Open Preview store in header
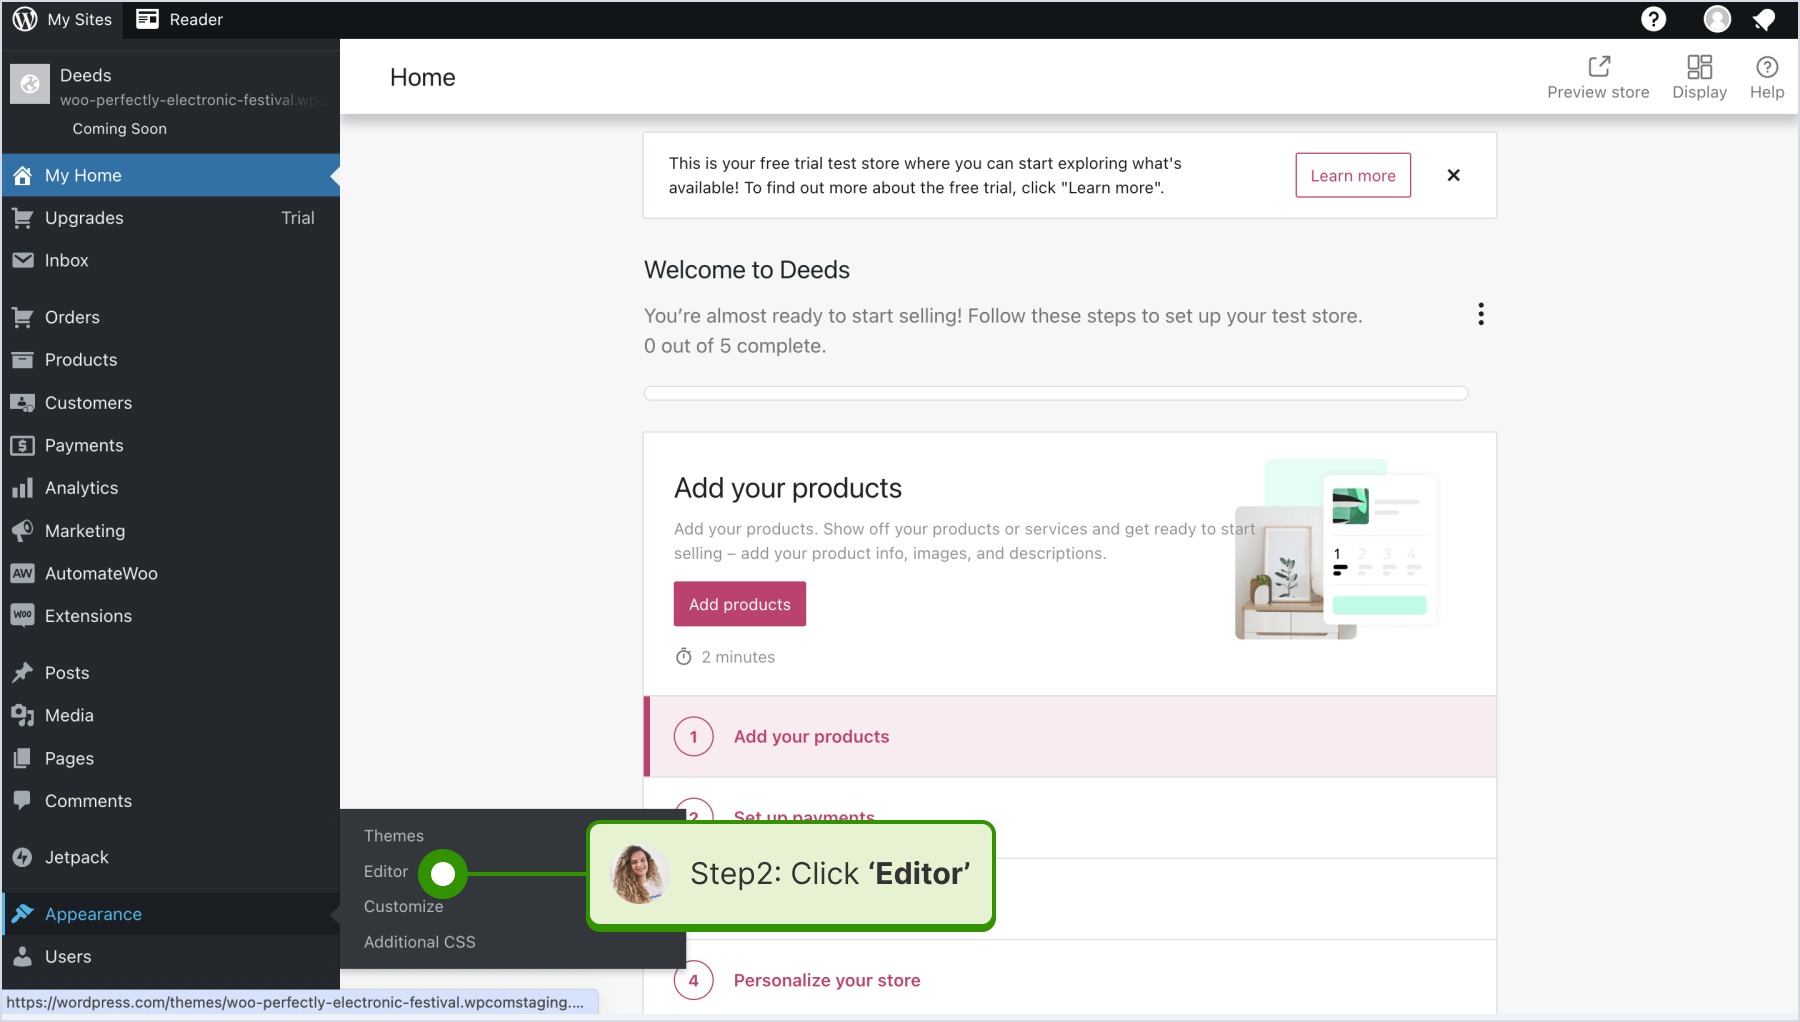This screenshot has height=1022, width=1800. [x=1598, y=77]
